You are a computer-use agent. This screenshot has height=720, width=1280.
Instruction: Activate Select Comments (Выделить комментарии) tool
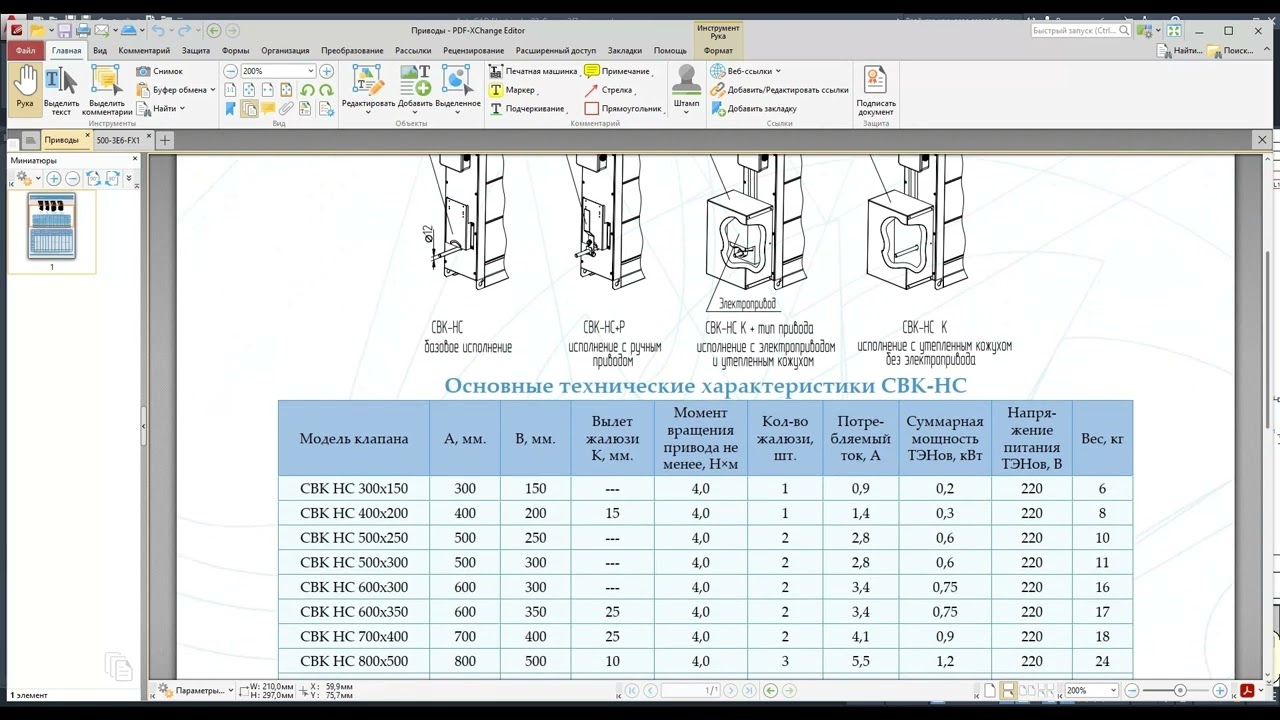pos(107,90)
